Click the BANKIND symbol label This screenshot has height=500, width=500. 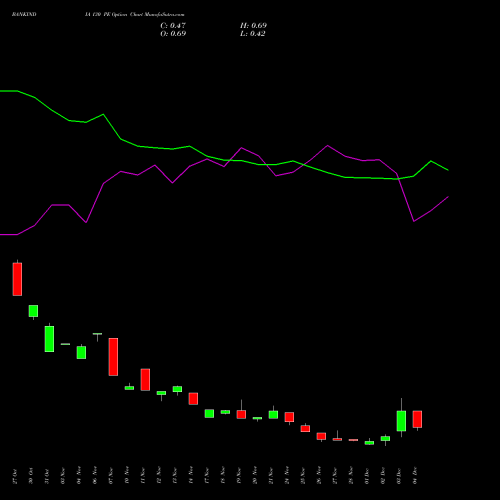[24, 15]
